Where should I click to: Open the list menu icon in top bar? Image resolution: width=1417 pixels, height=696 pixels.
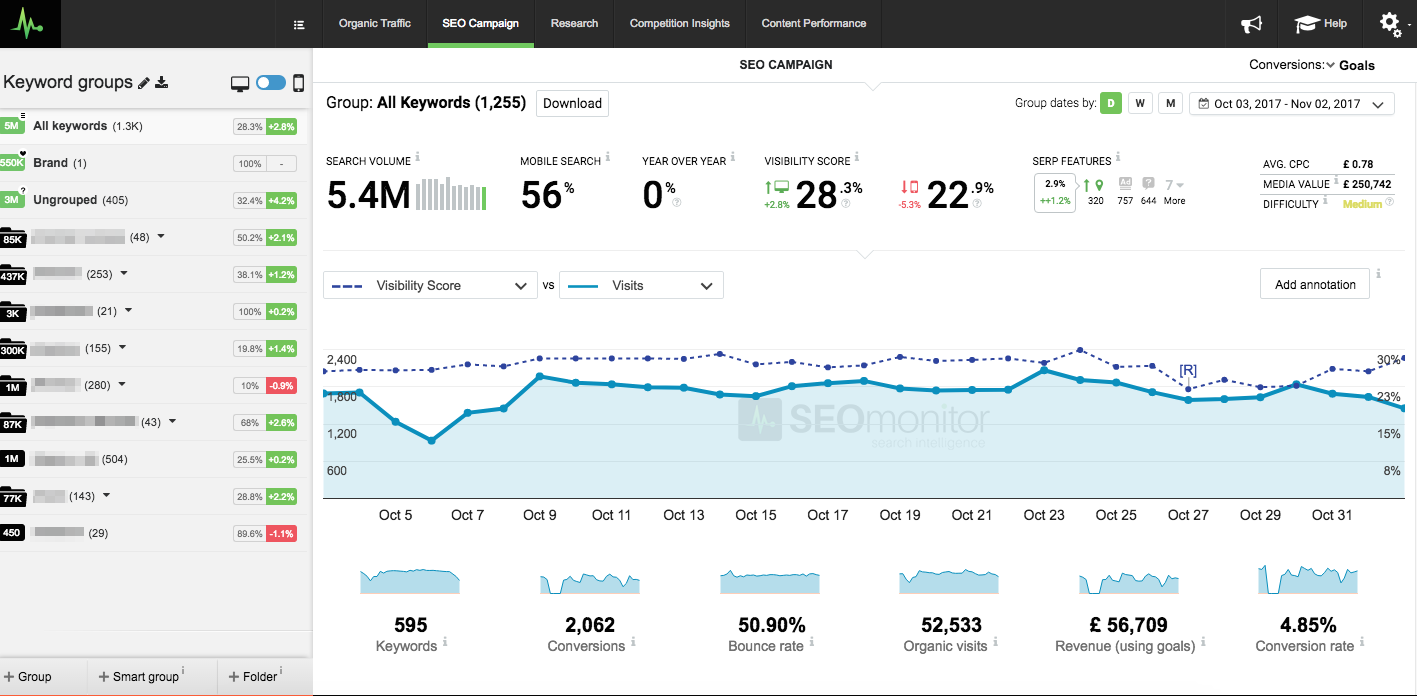tap(299, 24)
